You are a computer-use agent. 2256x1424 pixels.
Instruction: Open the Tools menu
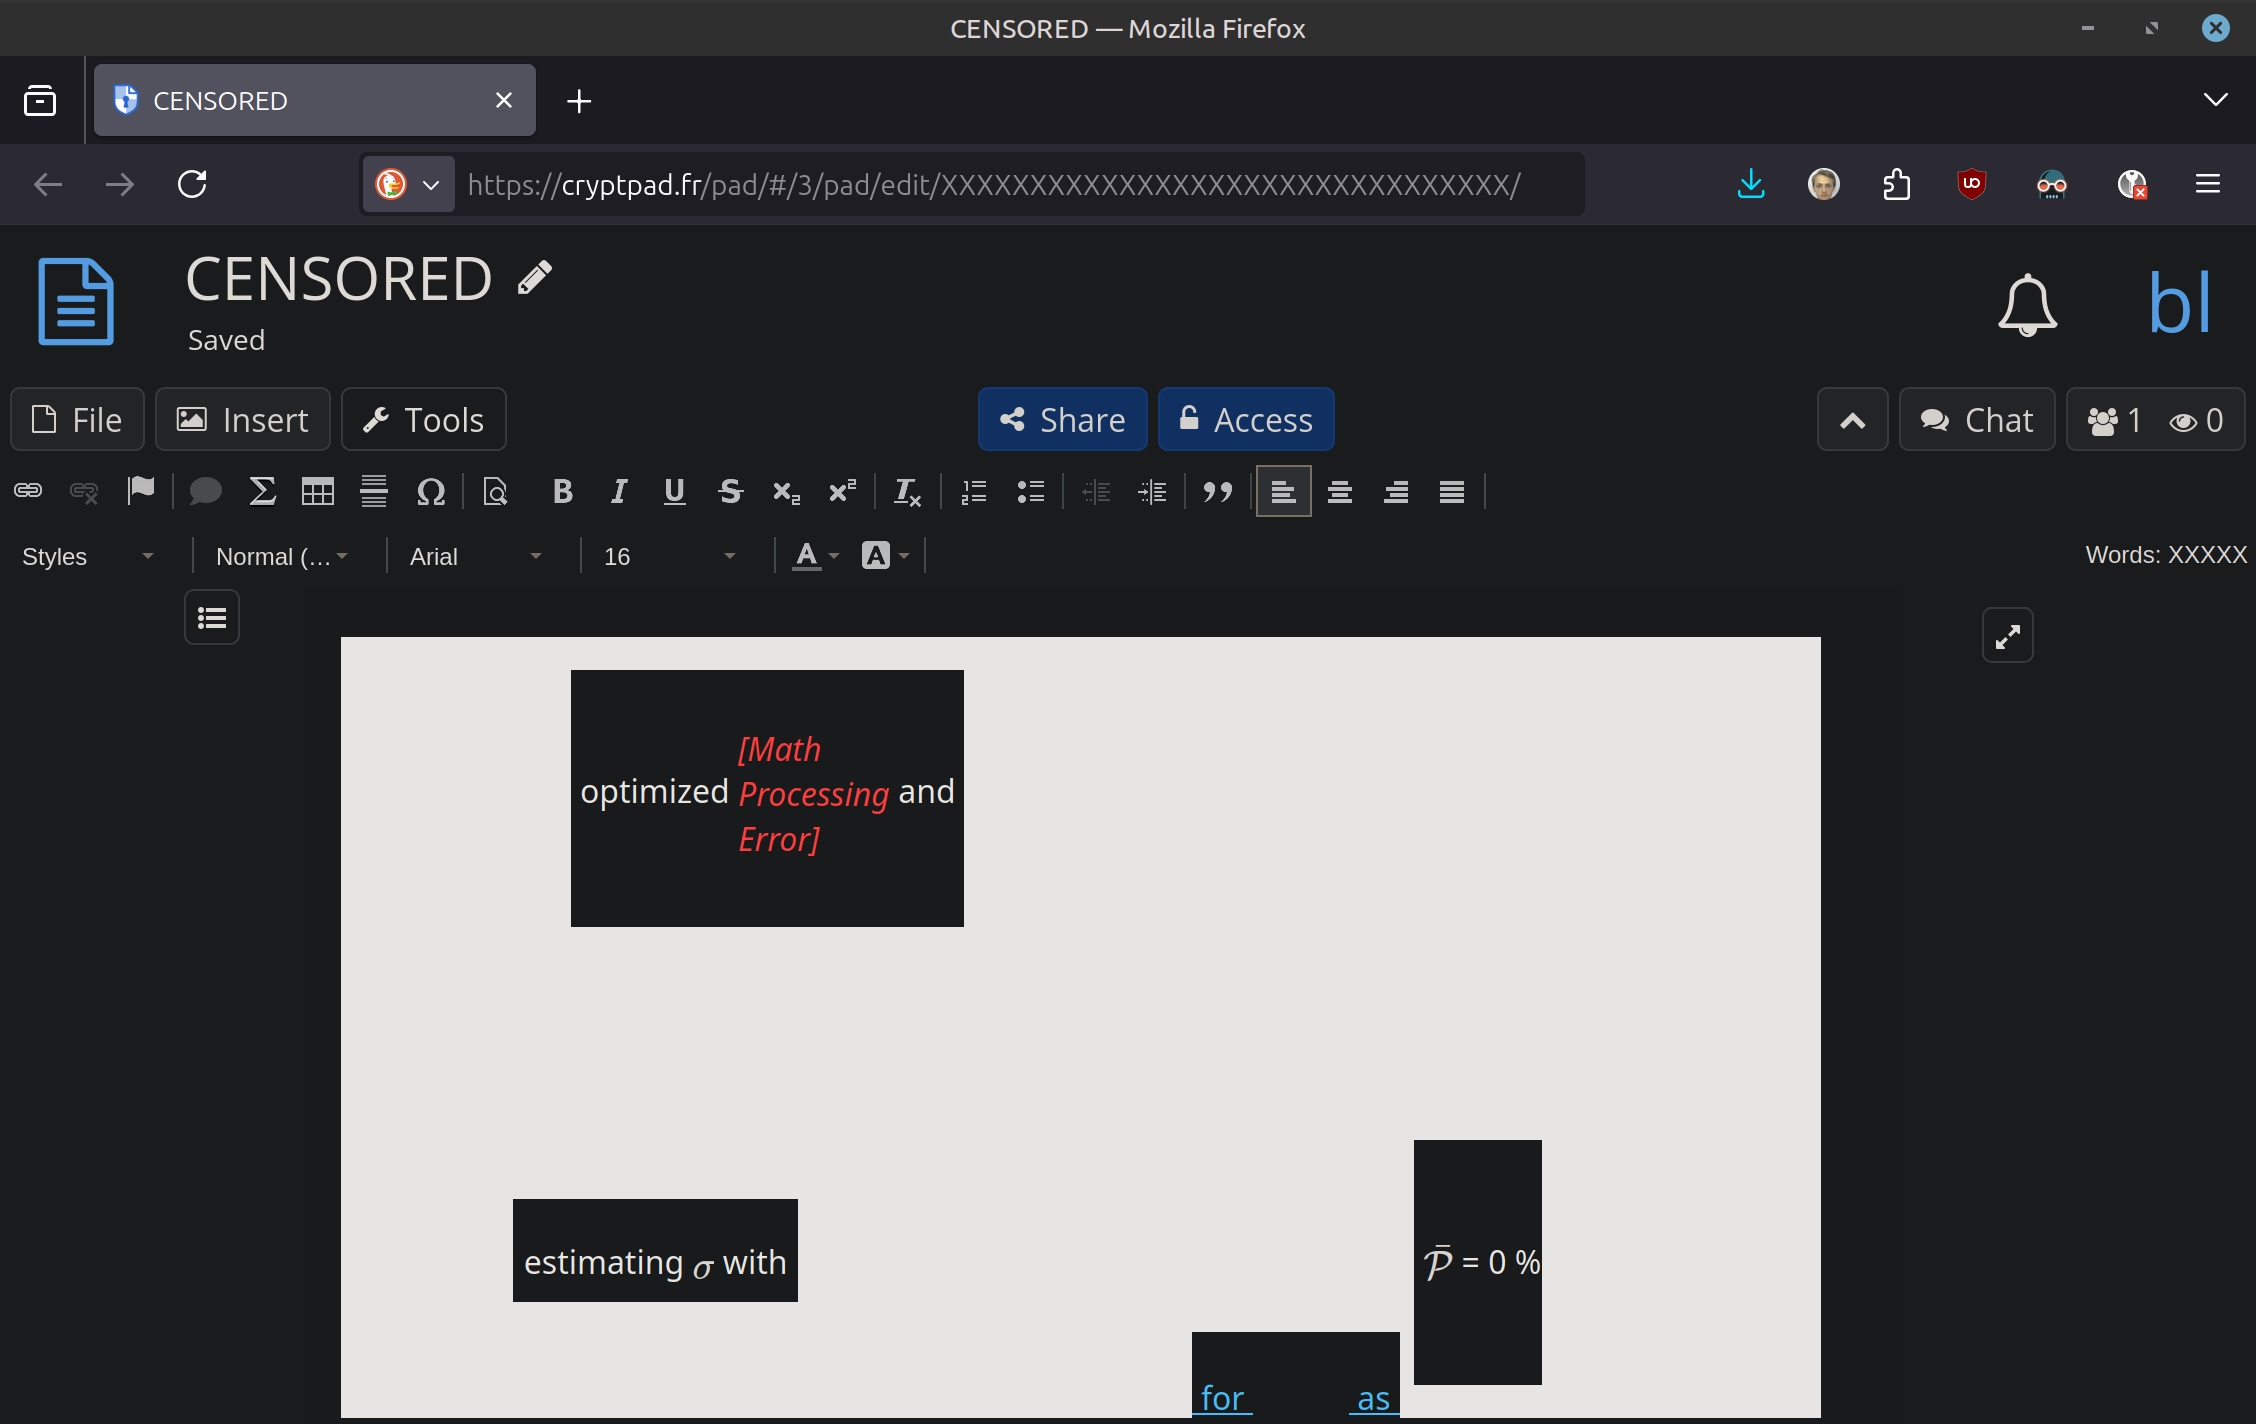pos(424,420)
